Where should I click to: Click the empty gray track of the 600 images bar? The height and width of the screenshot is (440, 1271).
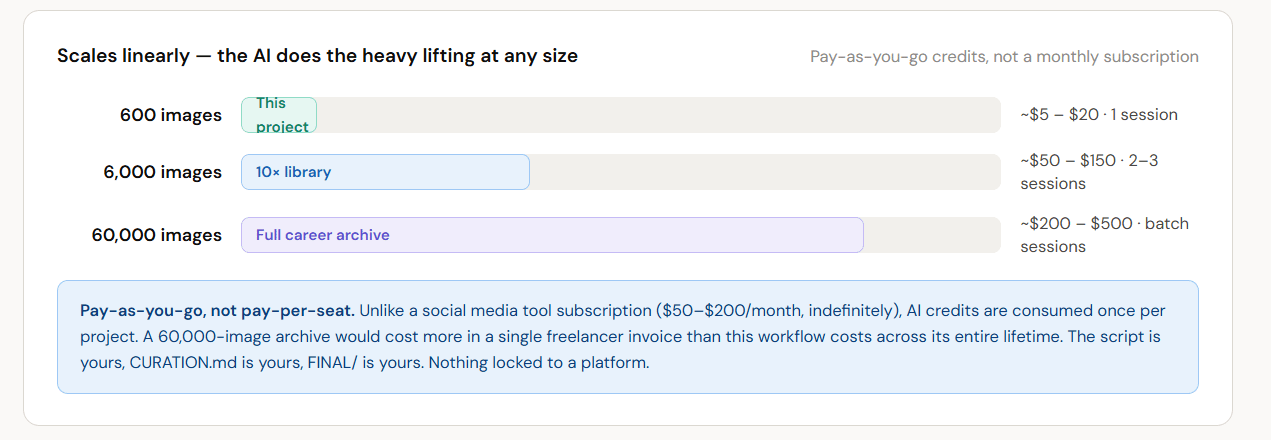tap(658, 115)
